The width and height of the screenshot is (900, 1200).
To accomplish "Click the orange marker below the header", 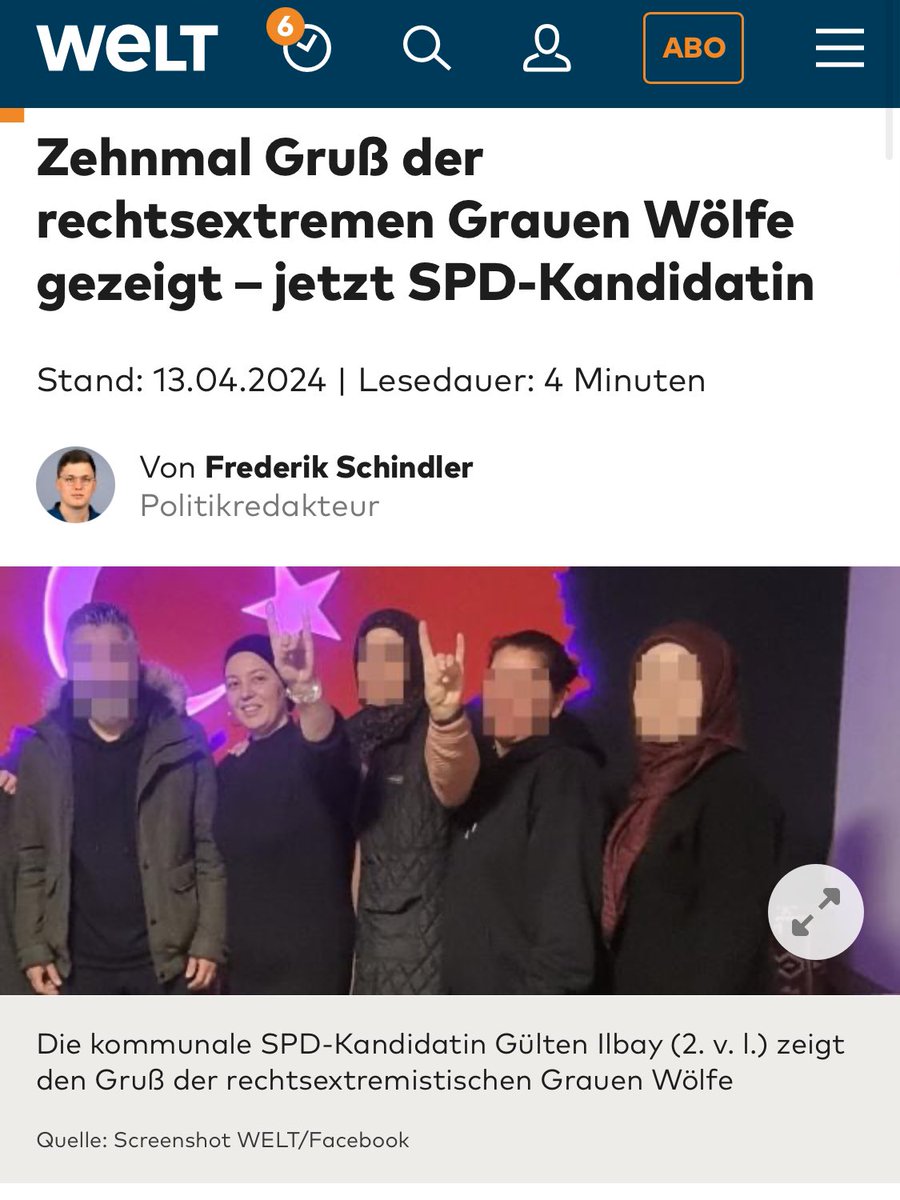I will pyautogui.click(x=12, y=114).
